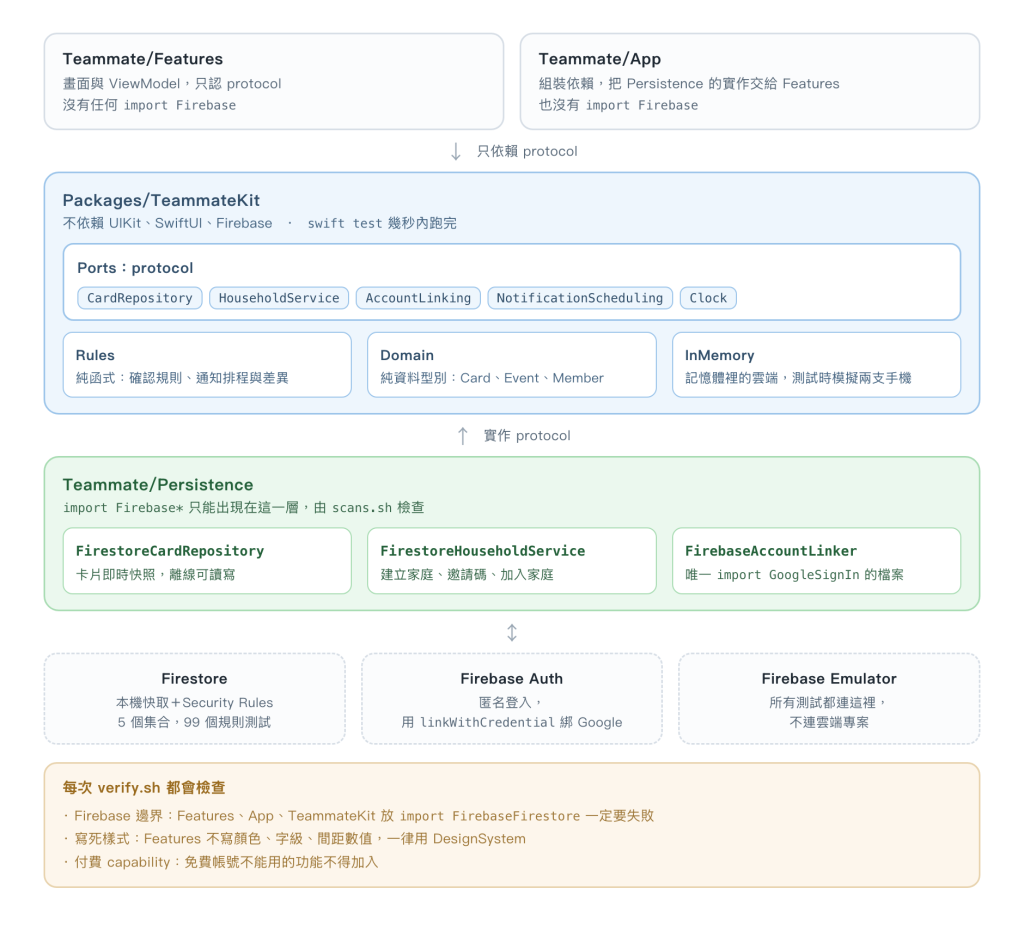The width and height of the screenshot is (1024, 937).
Task: Click the text "swift test 幾秒內跑完"
Action: 382,223
